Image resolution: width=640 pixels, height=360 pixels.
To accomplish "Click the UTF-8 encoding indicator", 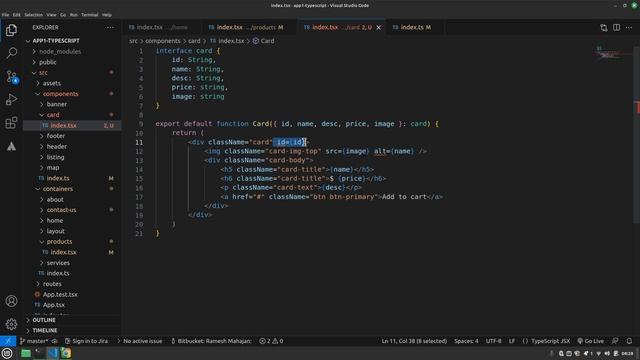I will (x=493, y=341).
